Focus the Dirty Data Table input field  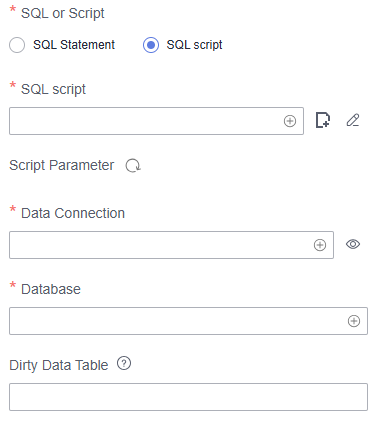(x=188, y=397)
